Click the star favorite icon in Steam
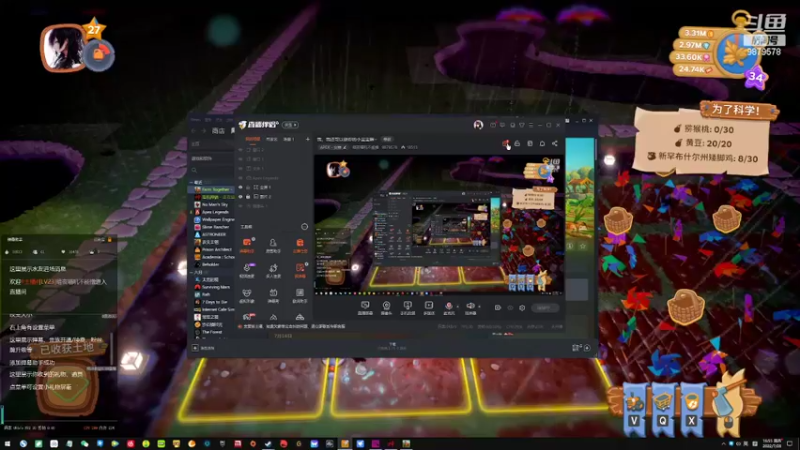The height and width of the screenshot is (450, 800). pyautogui.click(x=583, y=246)
